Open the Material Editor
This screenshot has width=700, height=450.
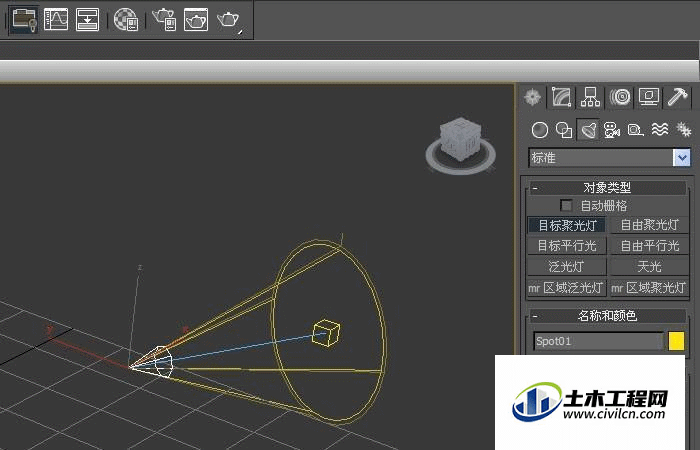[x=126, y=20]
